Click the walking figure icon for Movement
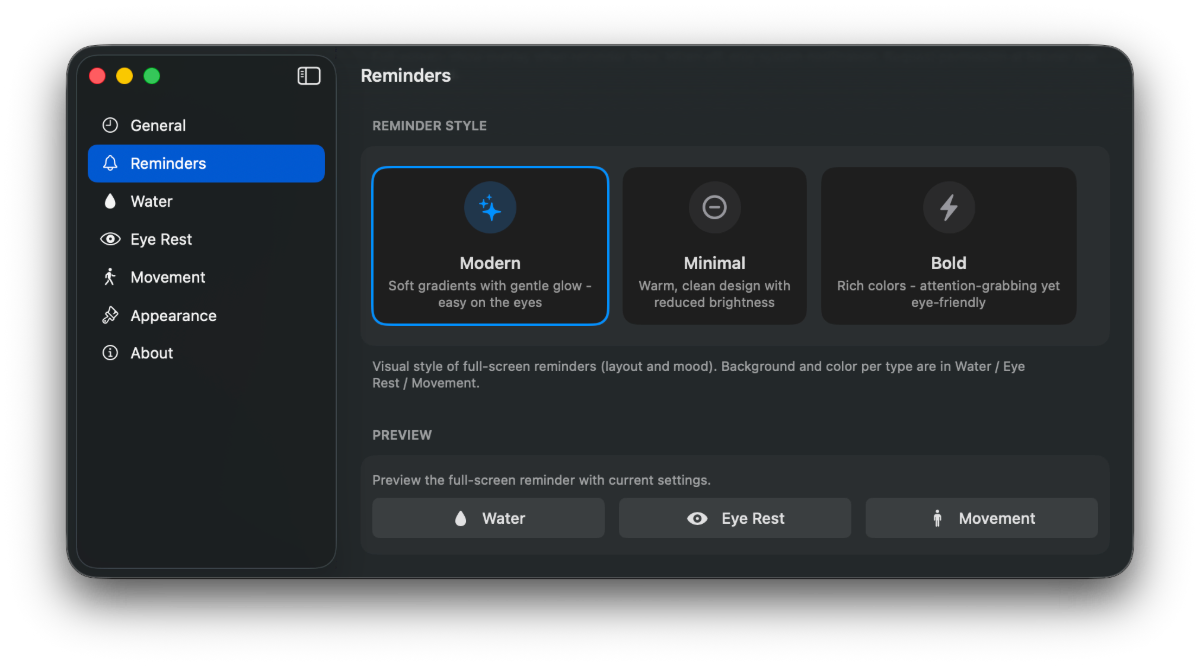This screenshot has height=666, width=1200. [110, 277]
